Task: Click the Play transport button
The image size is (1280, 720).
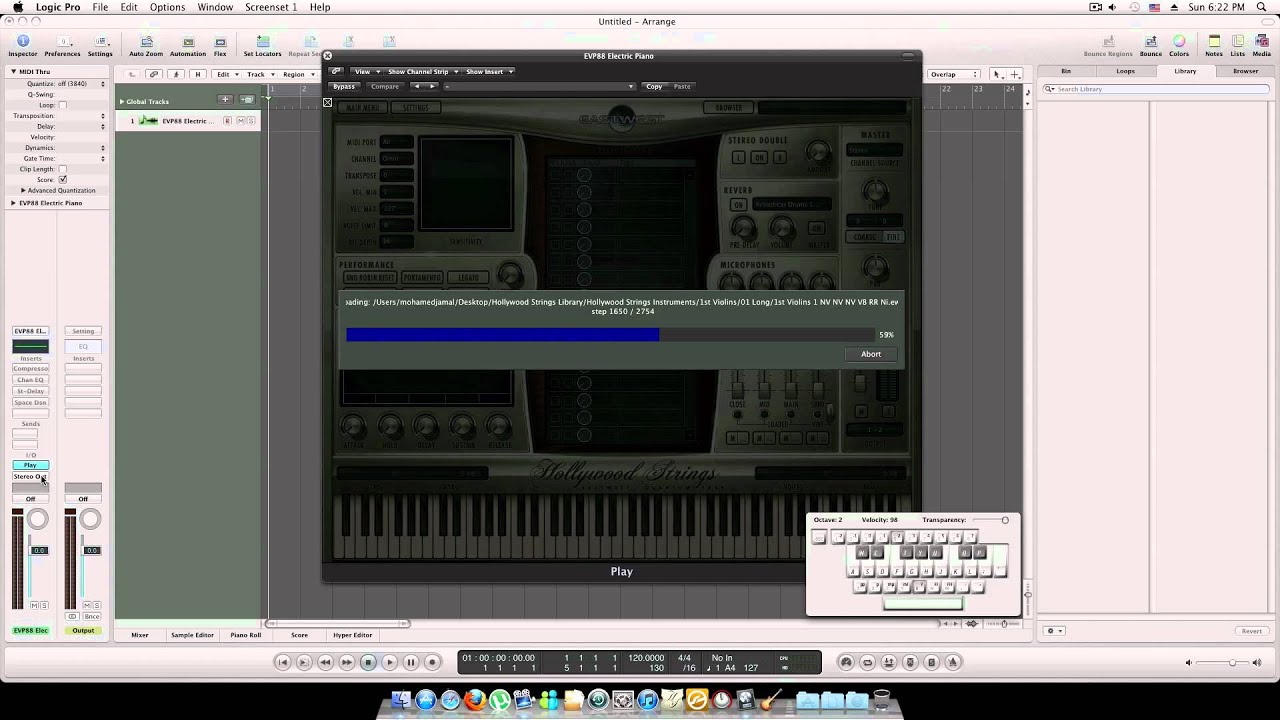Action: [390, 662]
